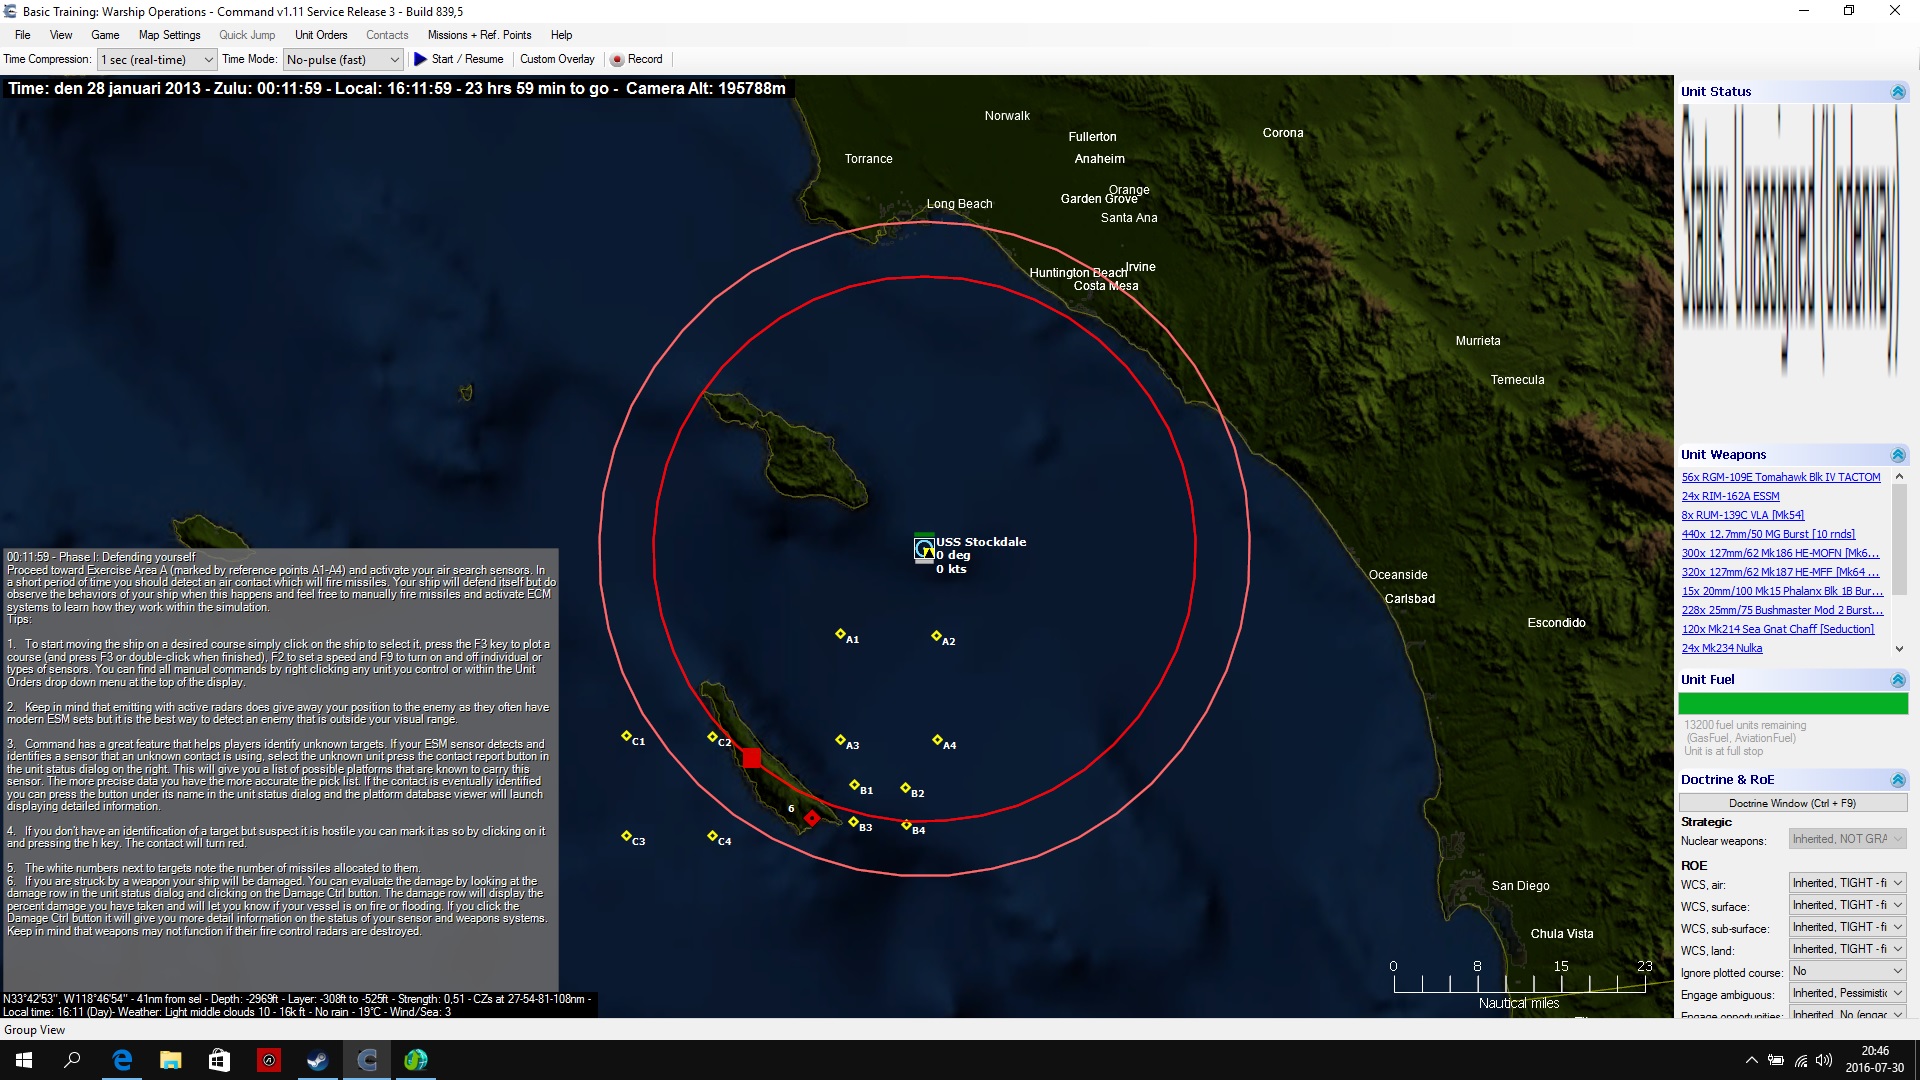Open the Time Compression dropdown
The width and height of the screenshot is (1920, 1080).
(x=157, y=60)
